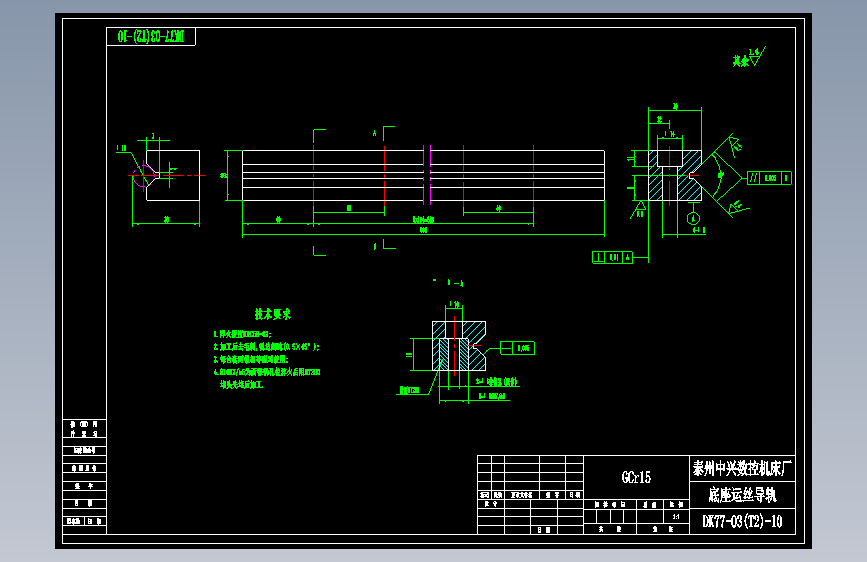
Task: Click the lower section cut marker A
Action: 384,244
